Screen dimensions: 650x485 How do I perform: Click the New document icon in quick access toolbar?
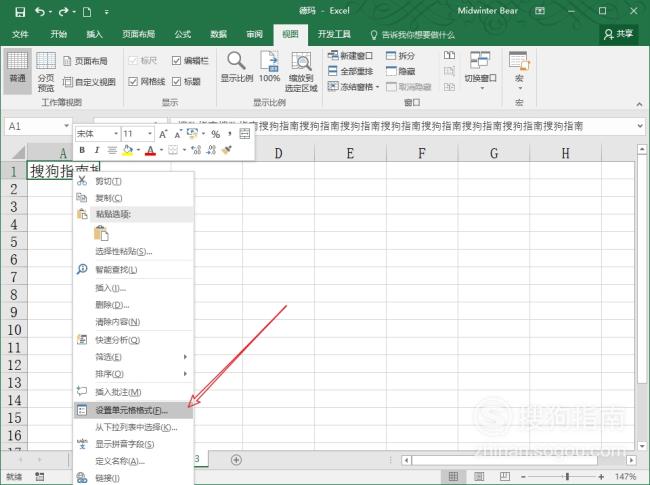click(x=87, y=12)
